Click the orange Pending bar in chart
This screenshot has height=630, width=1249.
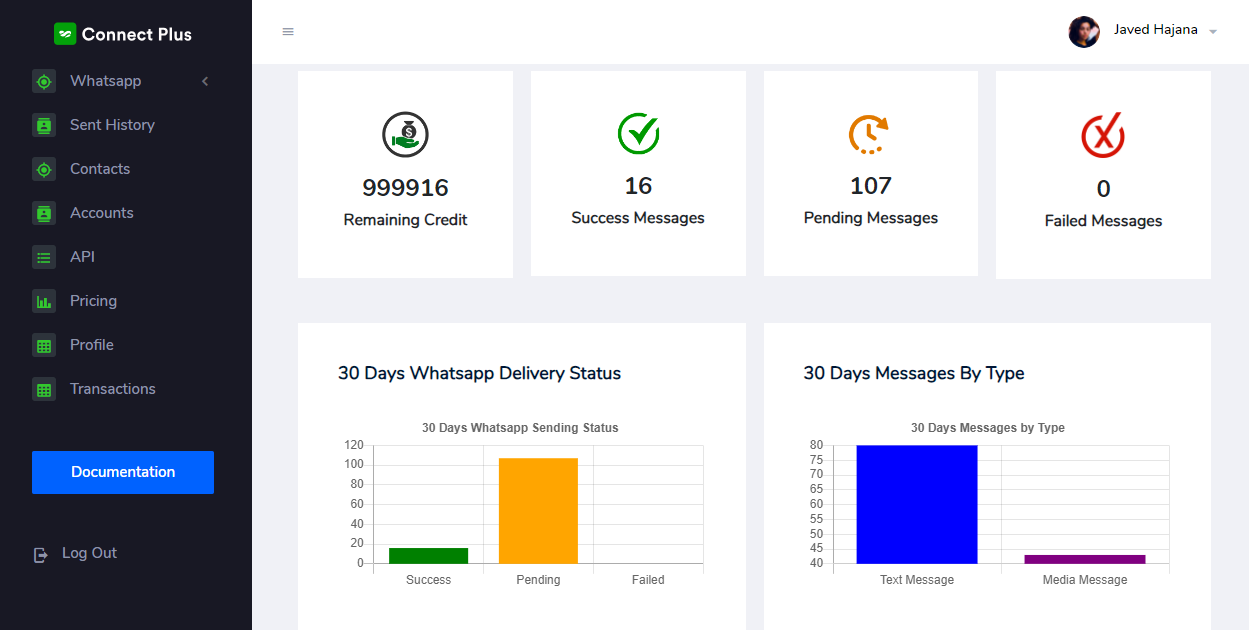(538, 511)
